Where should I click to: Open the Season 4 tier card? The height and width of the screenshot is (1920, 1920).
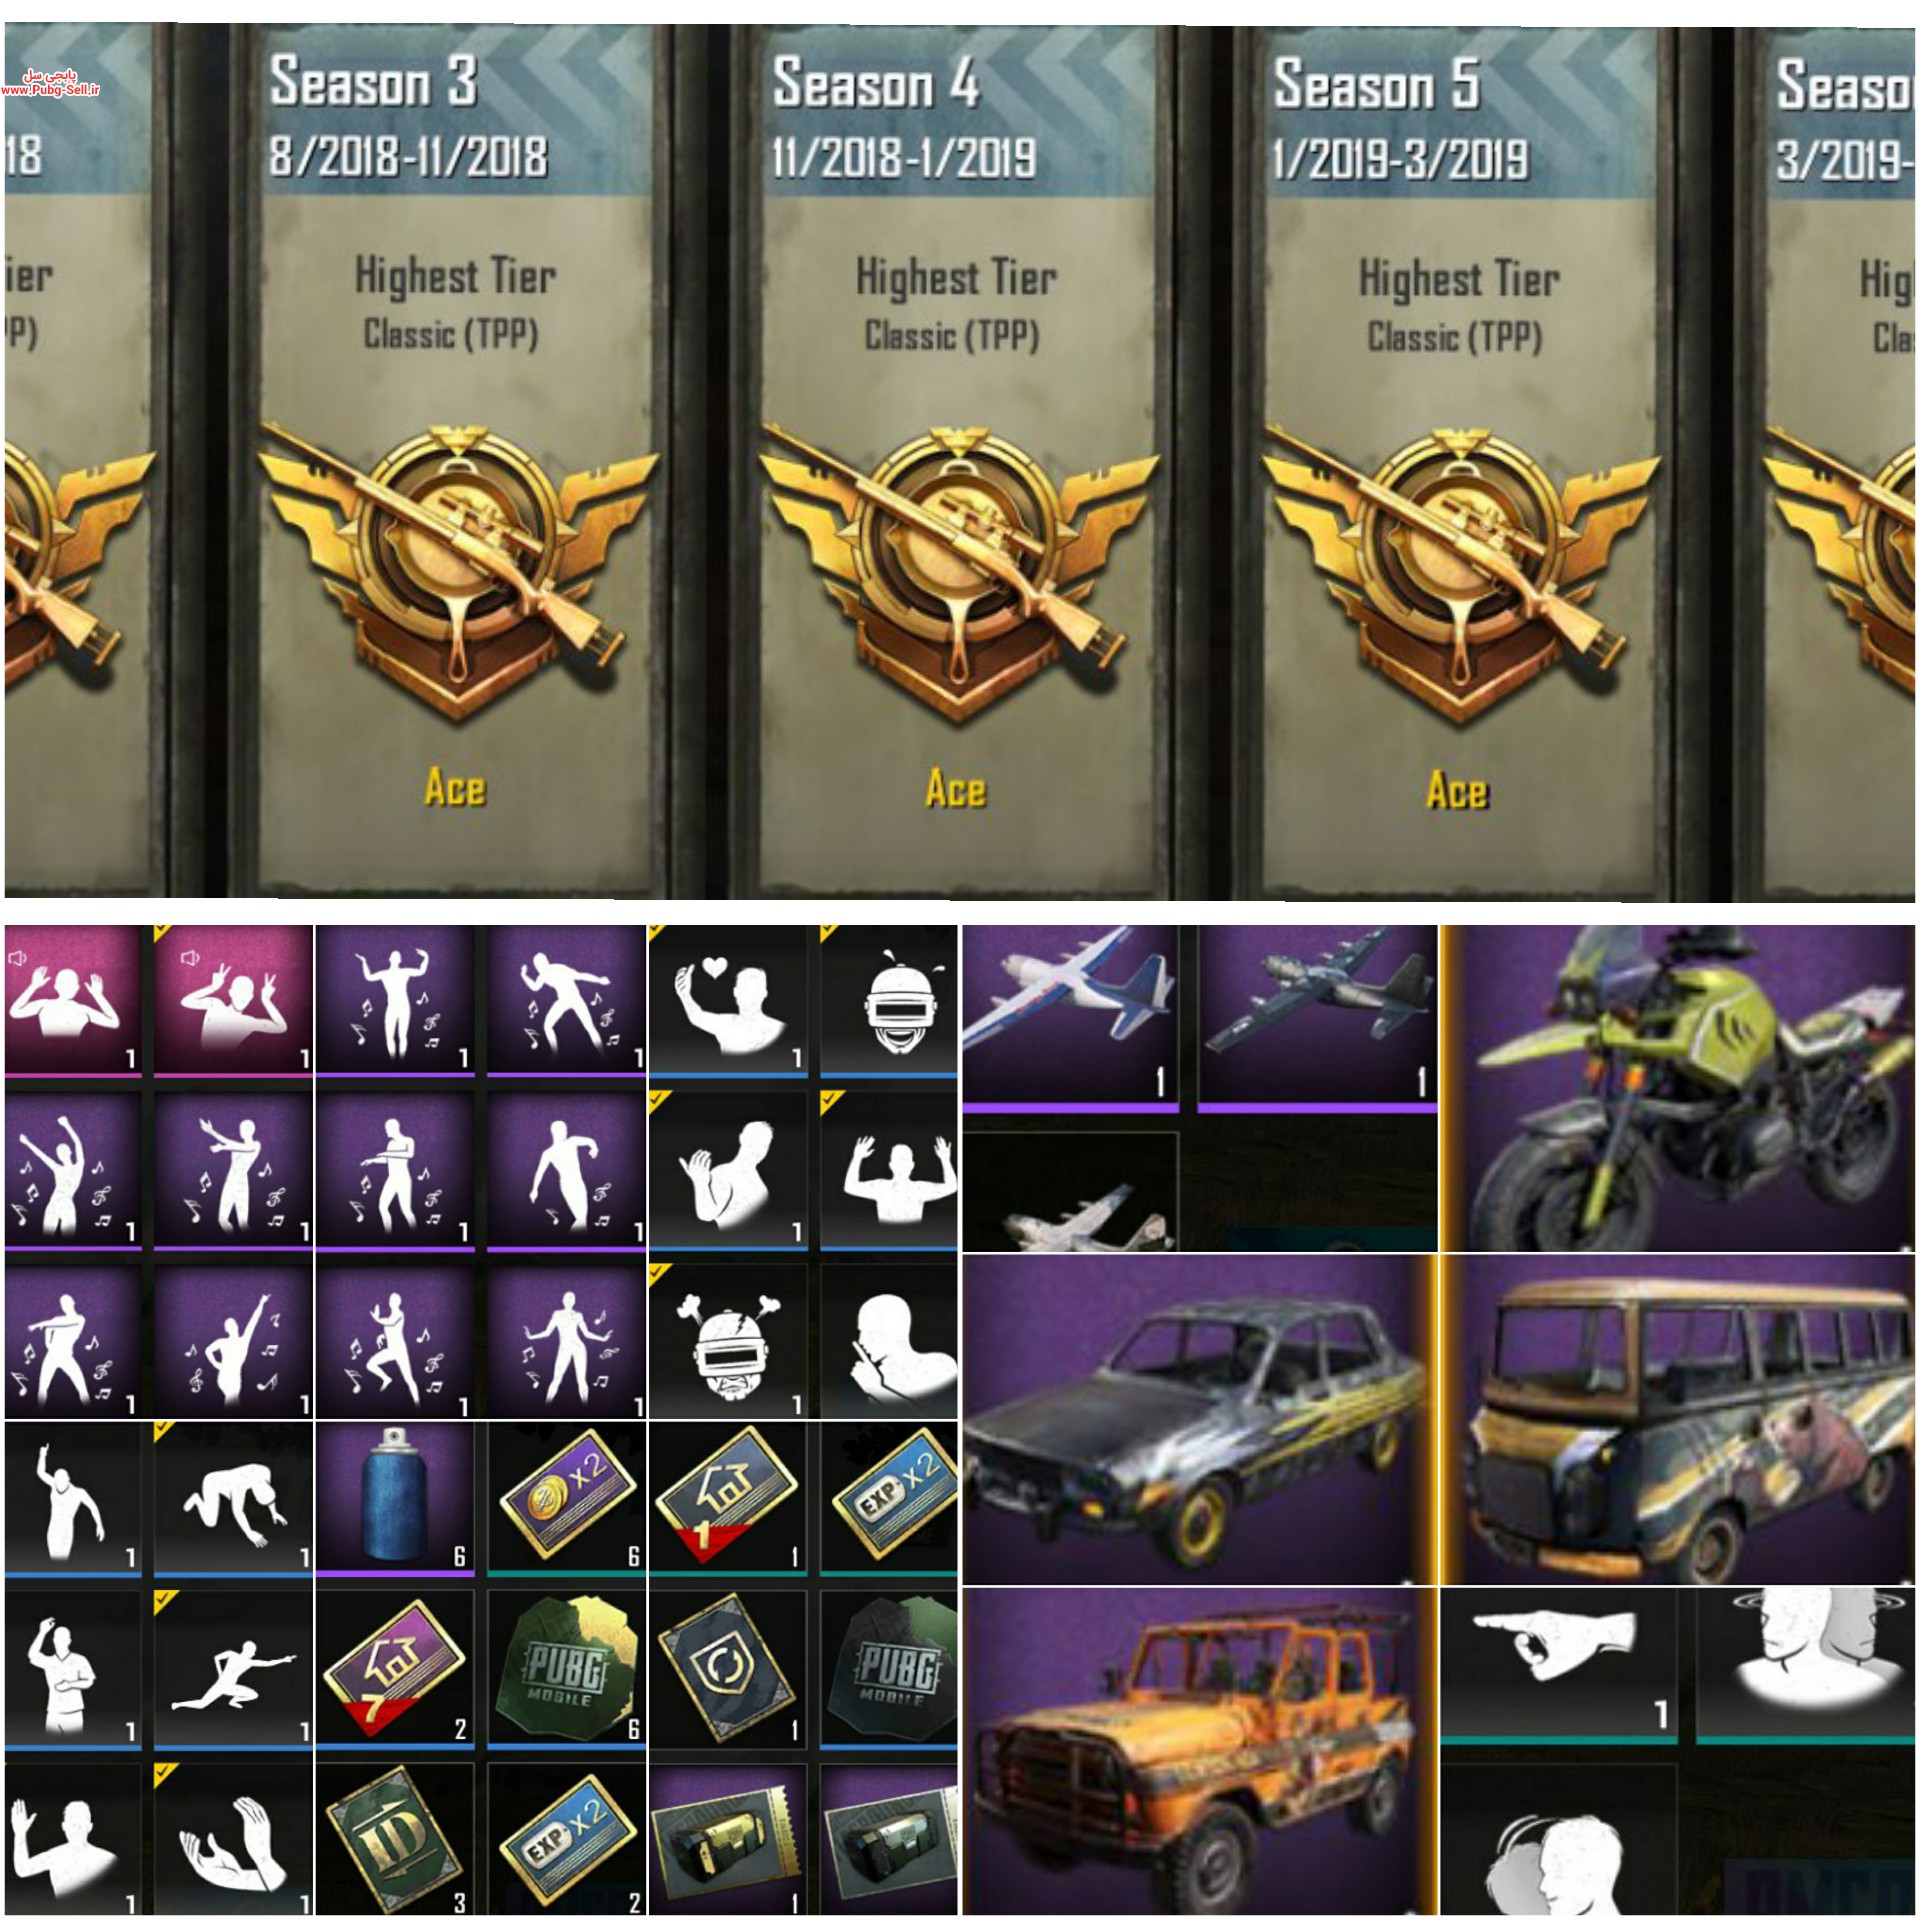point(955,460)
